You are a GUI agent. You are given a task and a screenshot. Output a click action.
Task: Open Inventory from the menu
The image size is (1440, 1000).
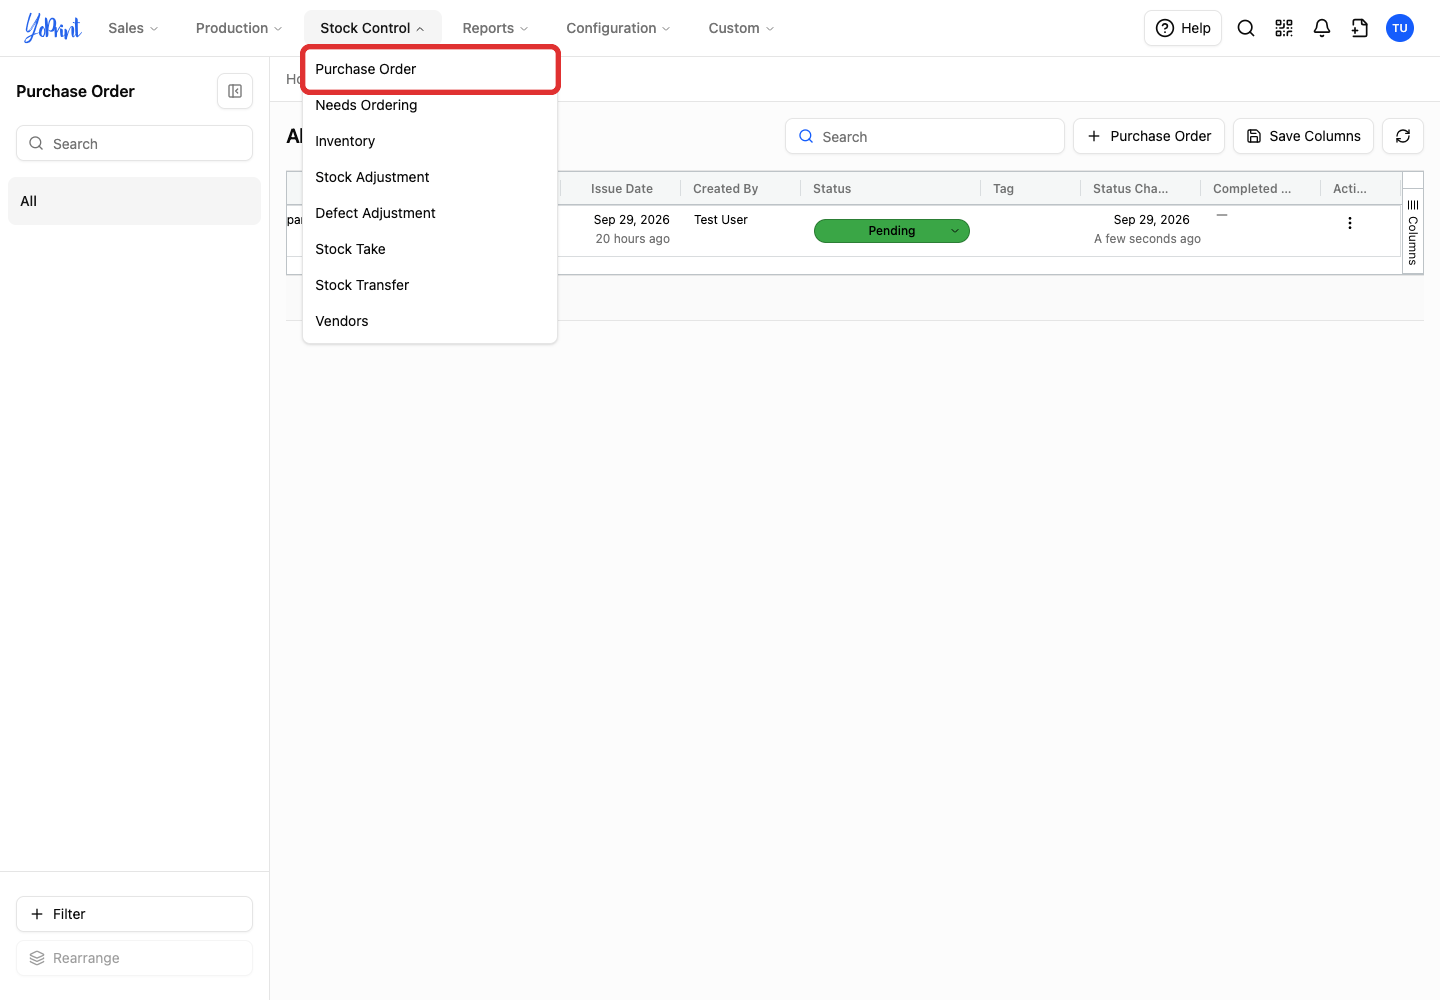click(x=430, y=141)
